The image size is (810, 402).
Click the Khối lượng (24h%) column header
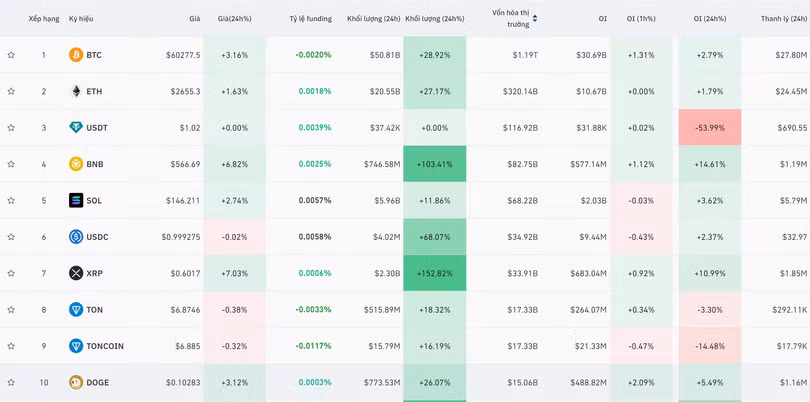434,18
